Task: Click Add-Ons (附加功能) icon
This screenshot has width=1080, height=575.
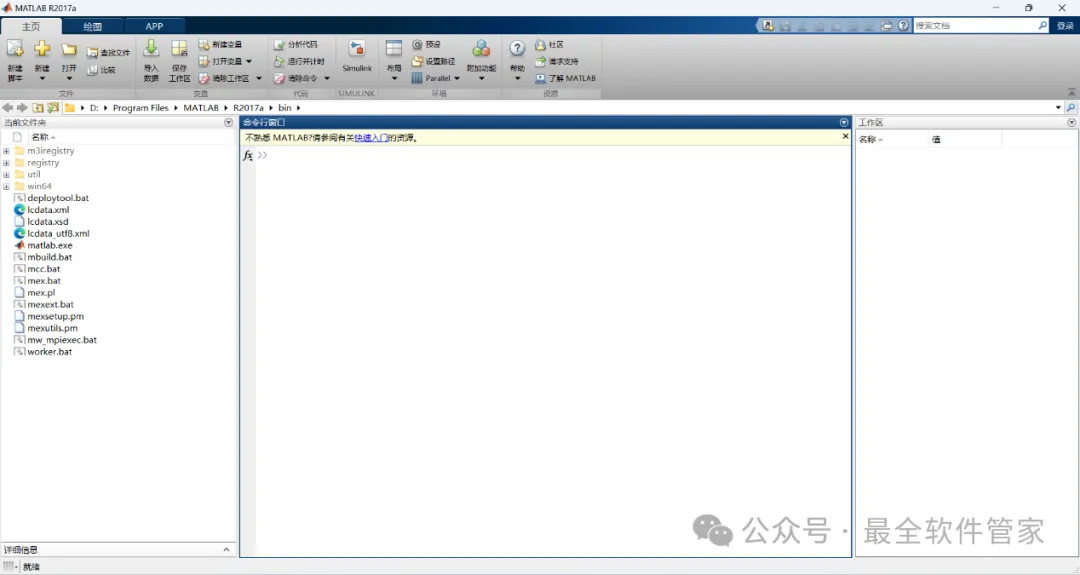Action: coord(481,48)
